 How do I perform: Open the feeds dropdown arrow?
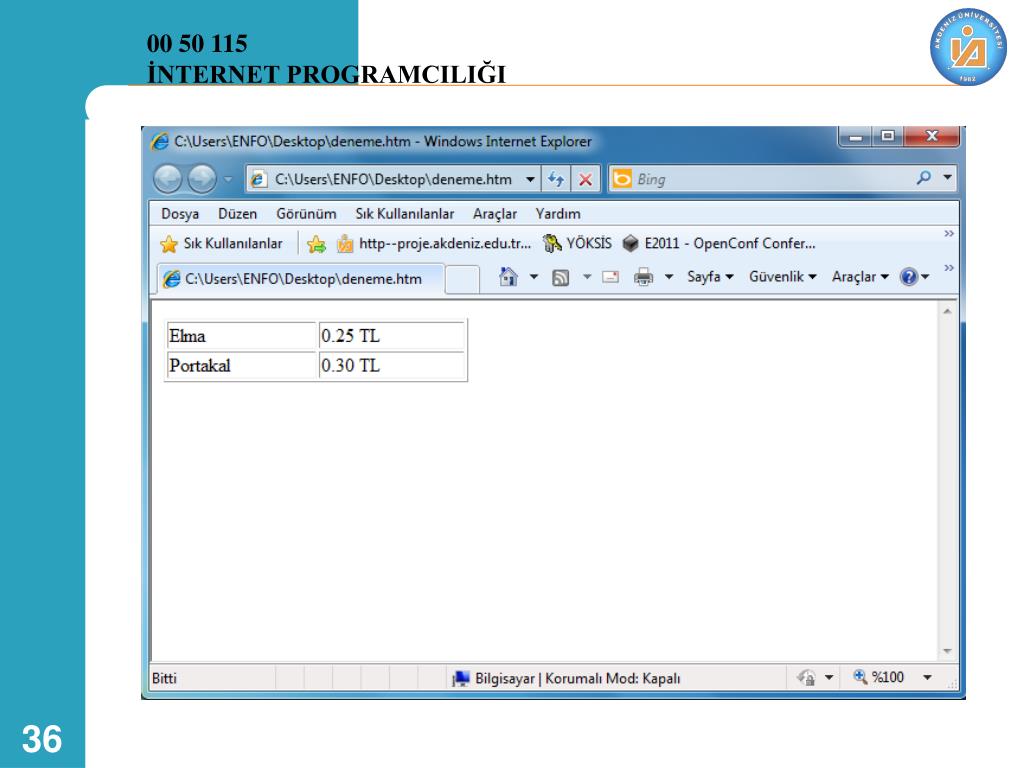[586, 277]
